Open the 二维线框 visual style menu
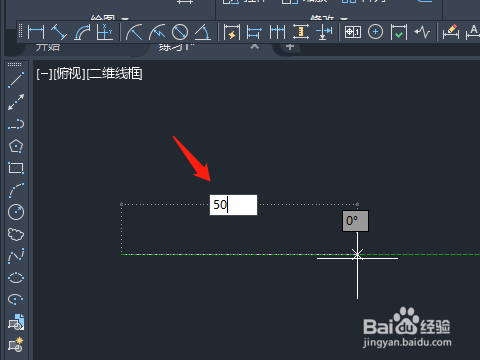Image resolution: width=480 pixels, height=360 pixels. [114, 74]
